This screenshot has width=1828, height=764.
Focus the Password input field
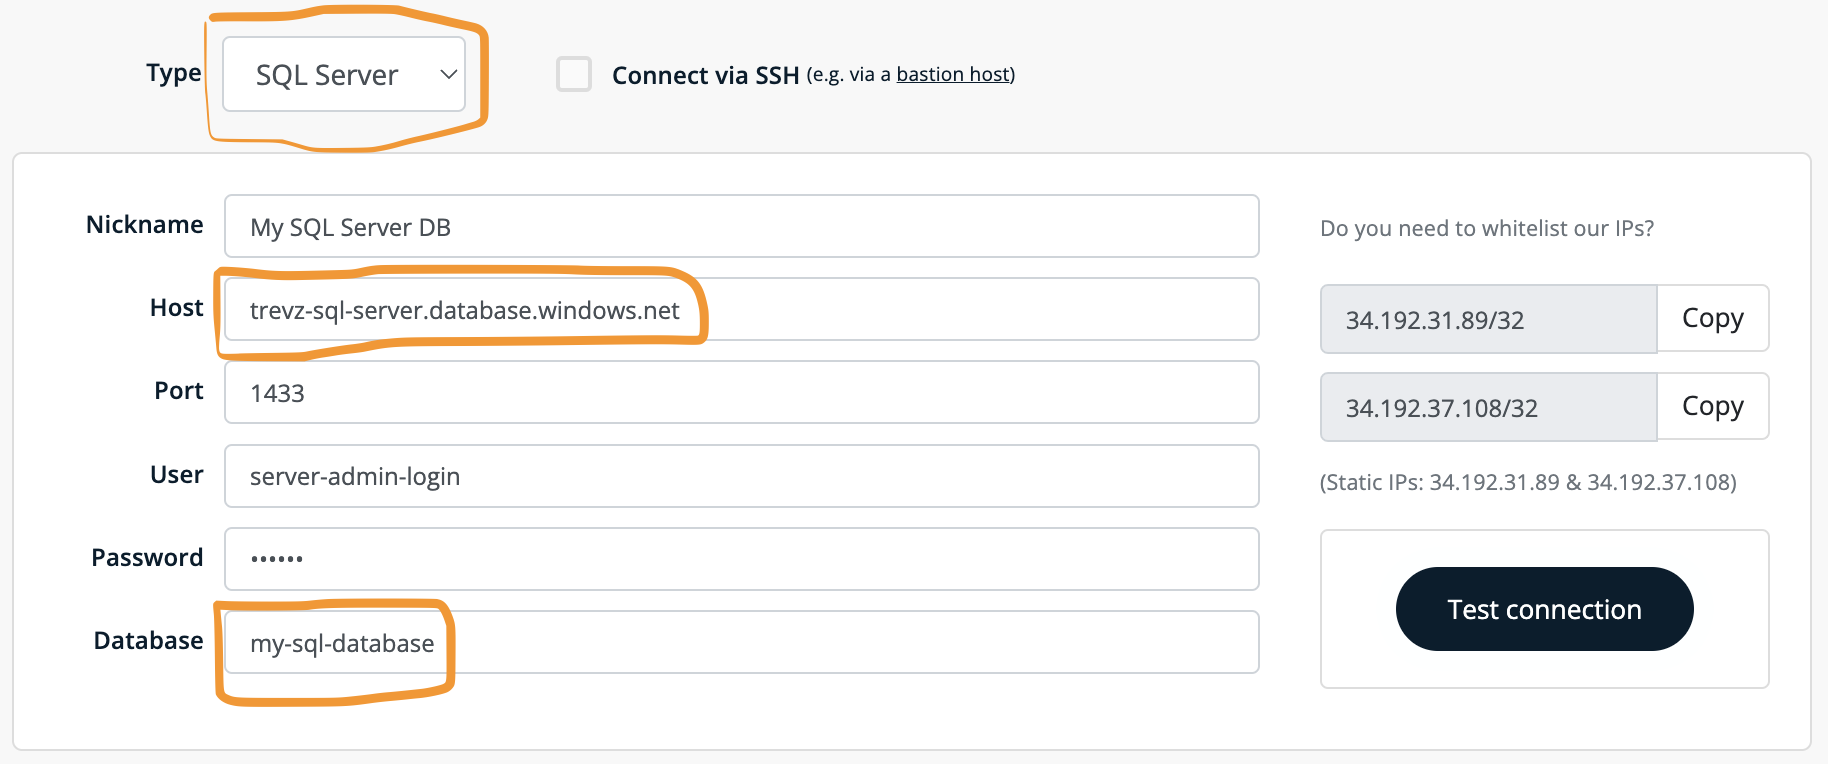tap(741, 559)
